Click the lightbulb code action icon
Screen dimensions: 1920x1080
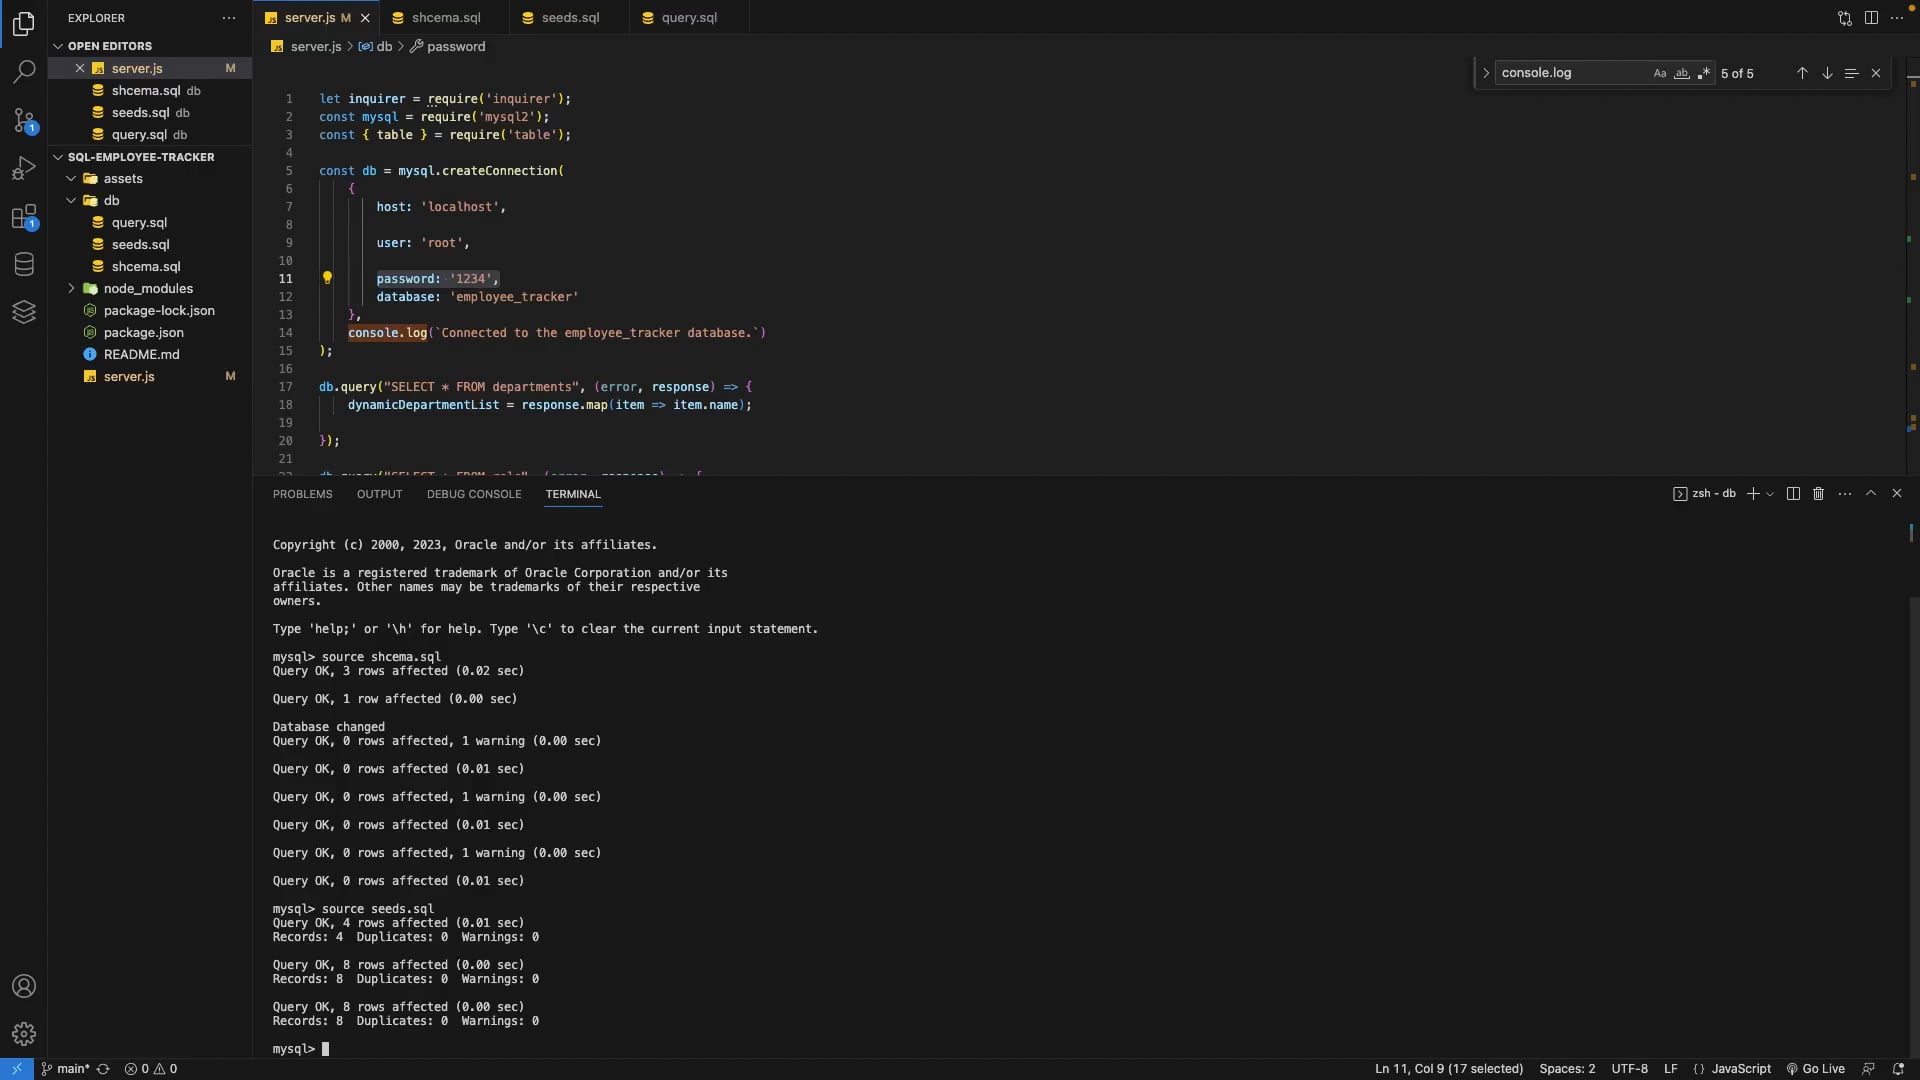(x=327, y=278)
